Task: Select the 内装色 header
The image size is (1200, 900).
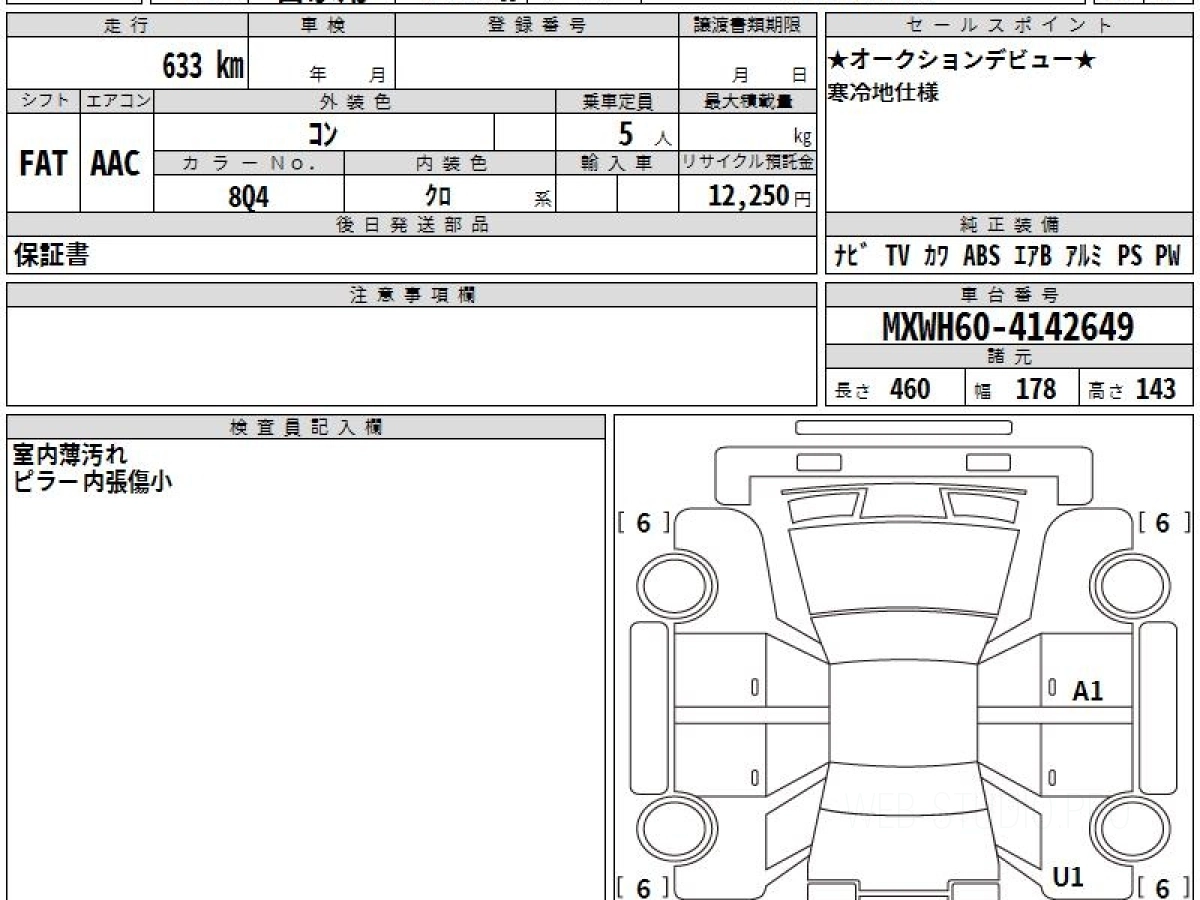Action: 450,164
